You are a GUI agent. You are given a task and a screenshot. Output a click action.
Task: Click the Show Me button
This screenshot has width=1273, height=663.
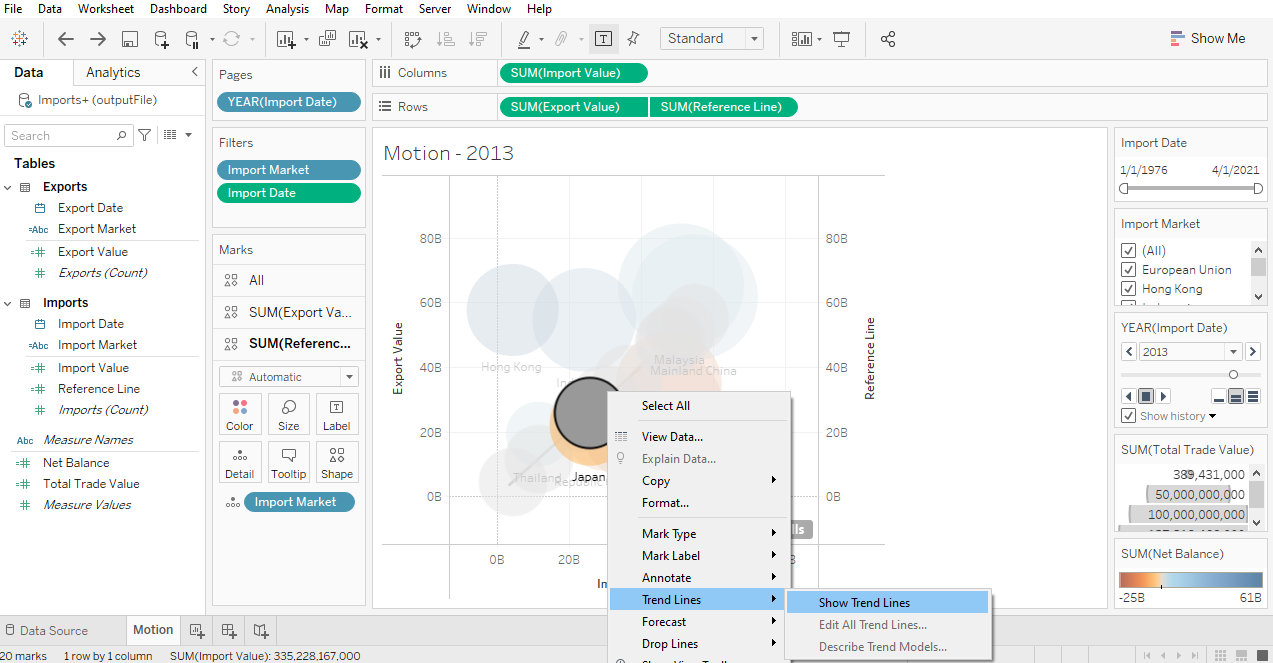pos(1207,39)
